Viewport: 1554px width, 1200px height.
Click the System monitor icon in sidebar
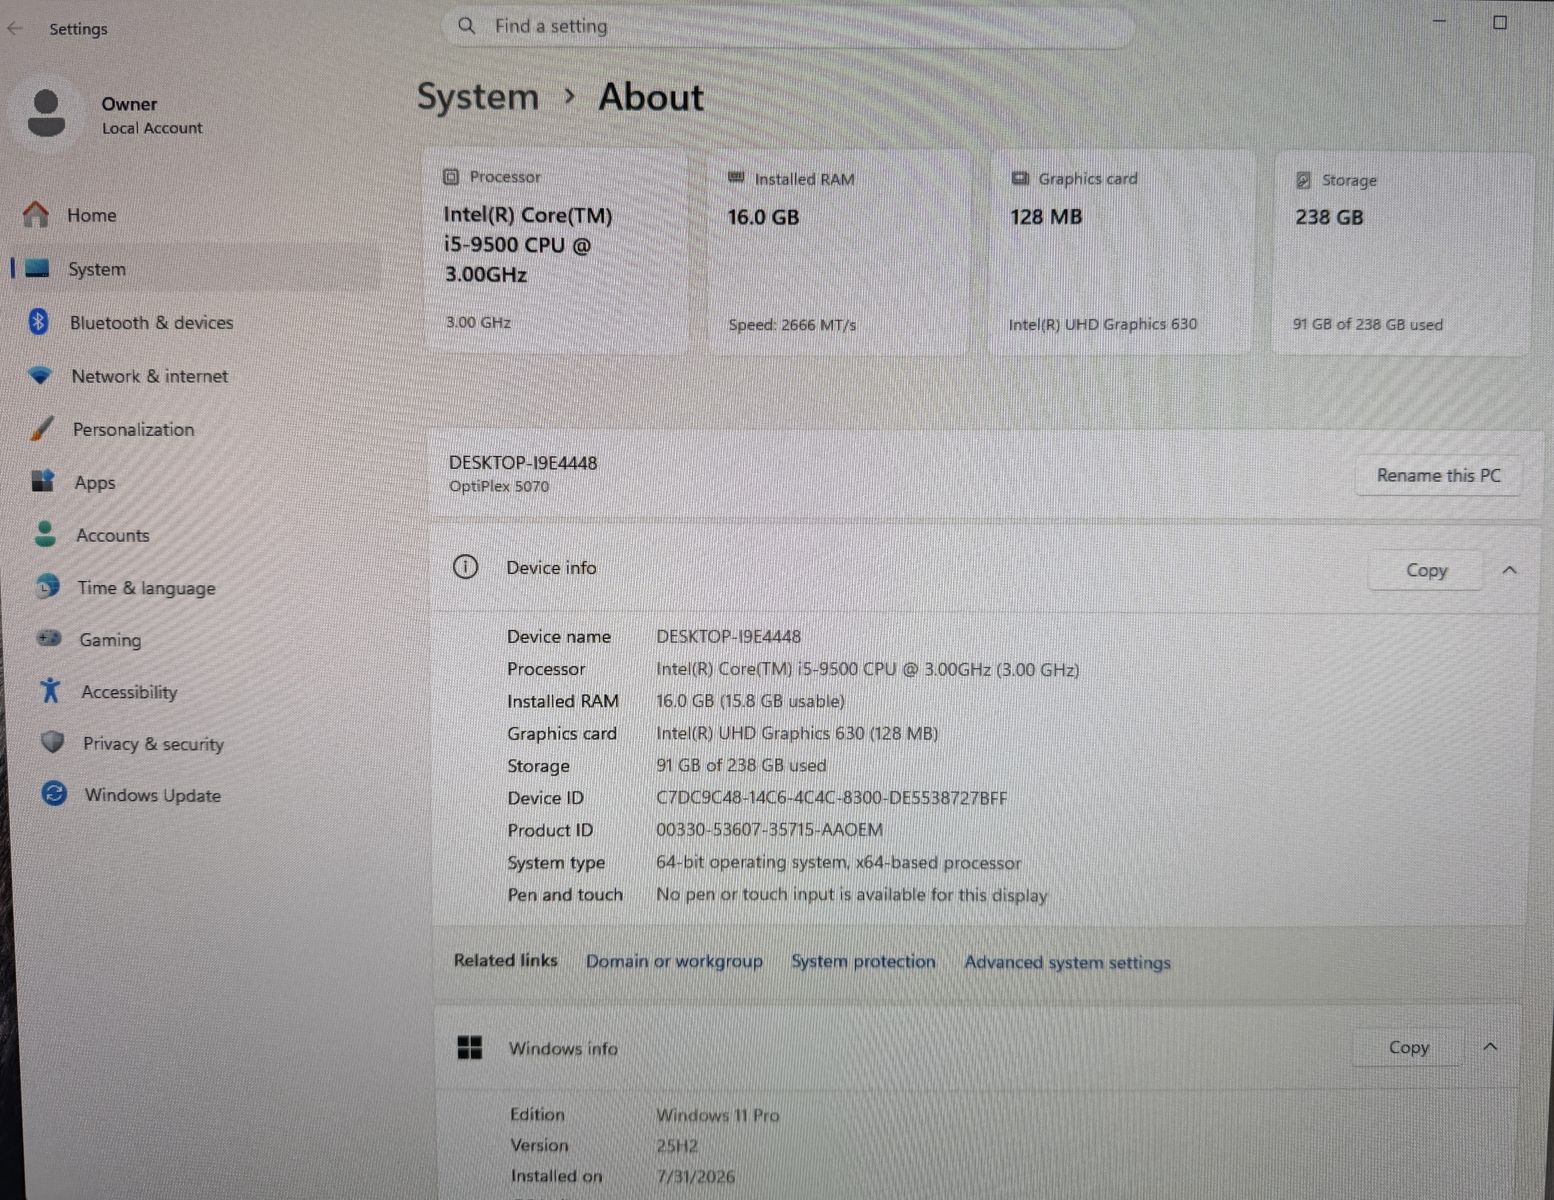[x=37, y=268]
